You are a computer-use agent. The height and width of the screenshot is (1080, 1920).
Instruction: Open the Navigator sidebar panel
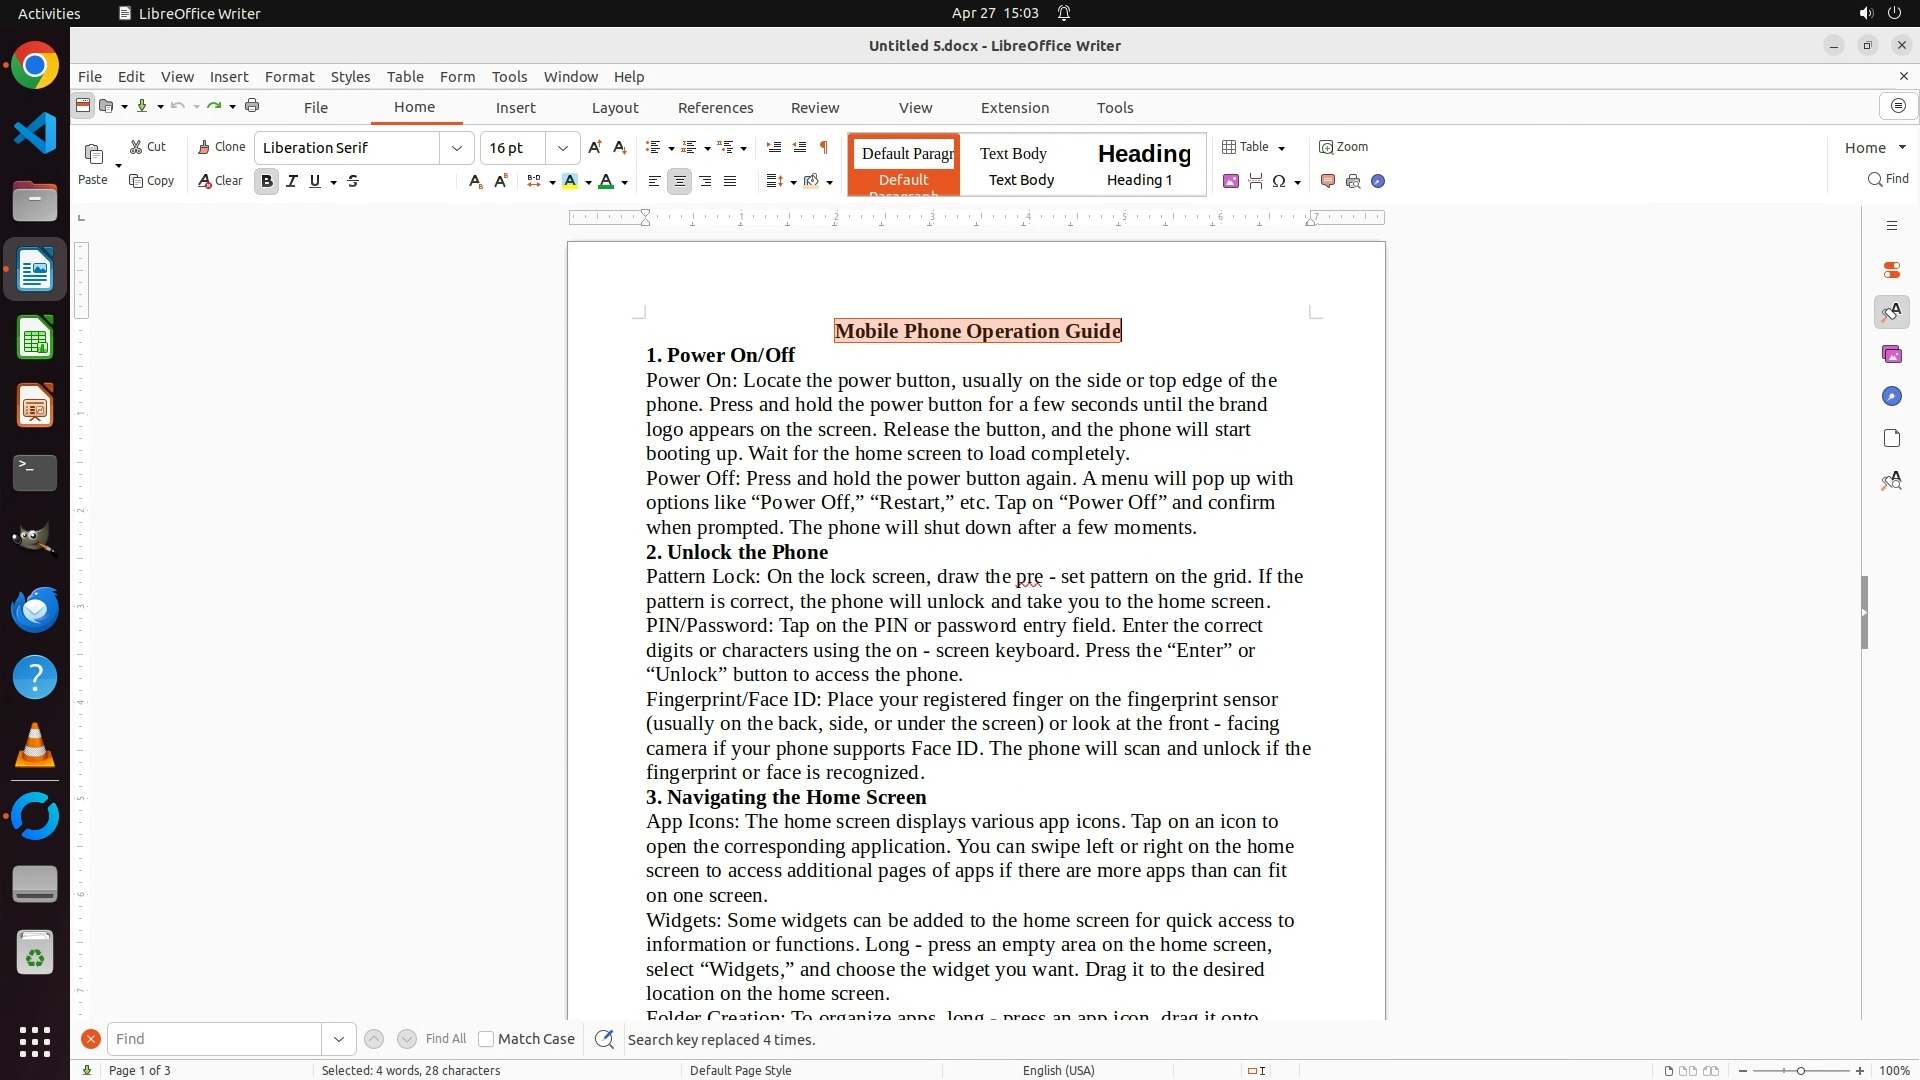pos(1891,397)
